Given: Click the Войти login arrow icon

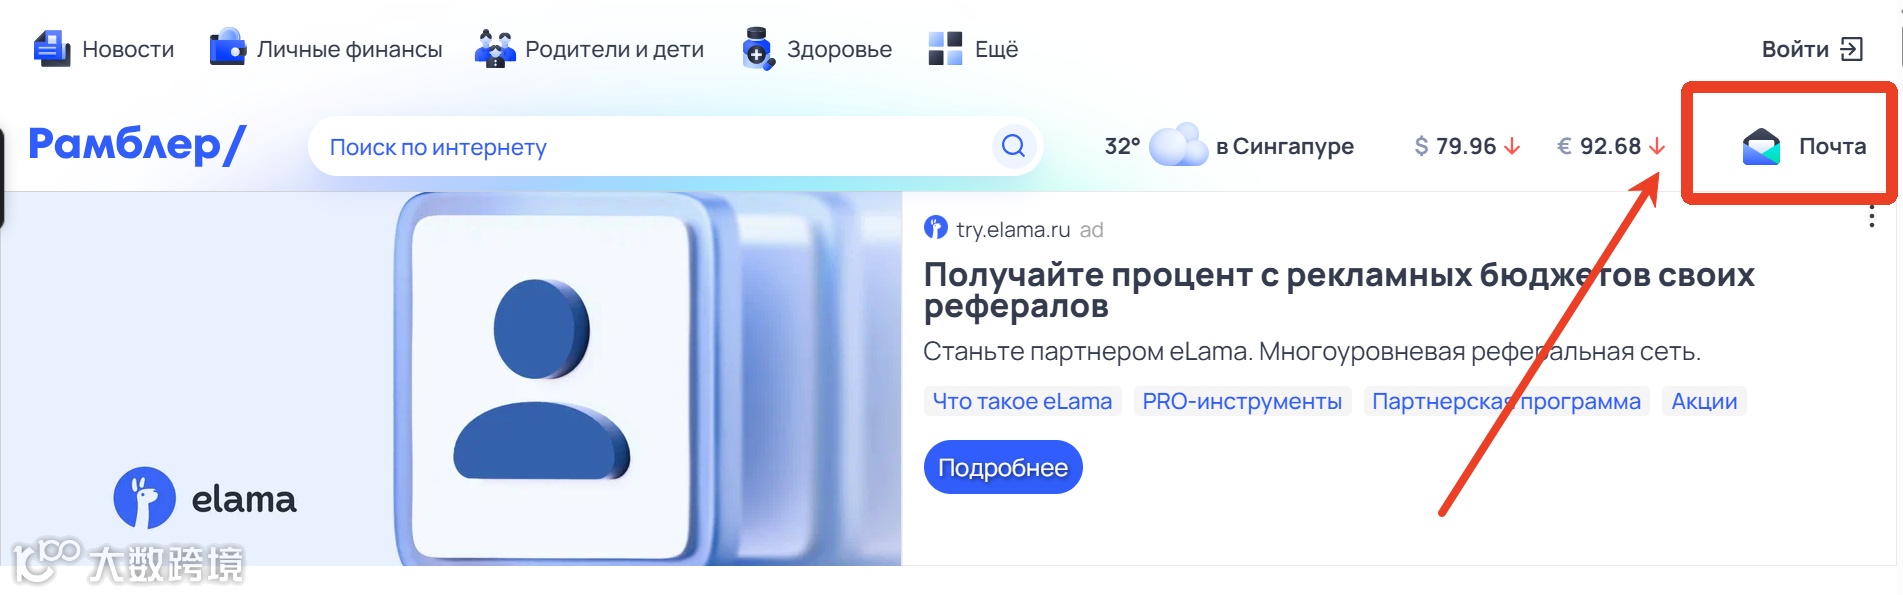Looking at the screenshot, I should tap(1852, 49).
